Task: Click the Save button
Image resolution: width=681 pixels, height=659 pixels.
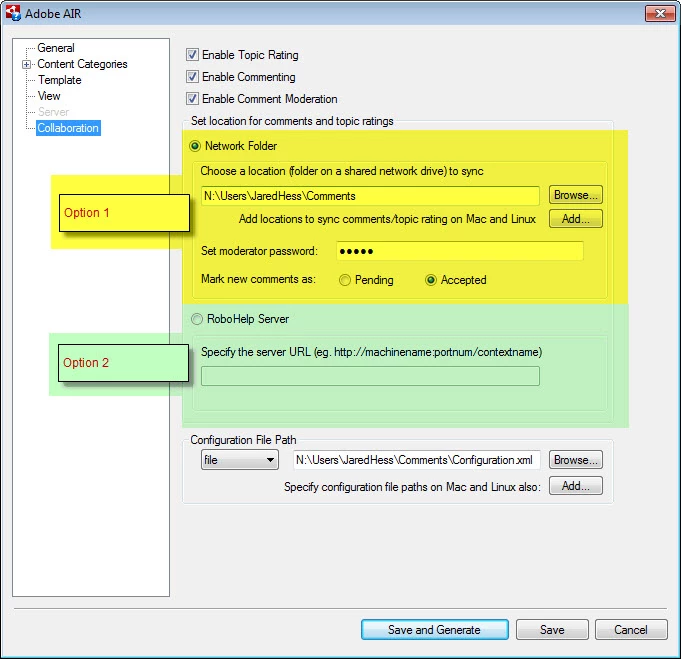Action: (552, 629)
